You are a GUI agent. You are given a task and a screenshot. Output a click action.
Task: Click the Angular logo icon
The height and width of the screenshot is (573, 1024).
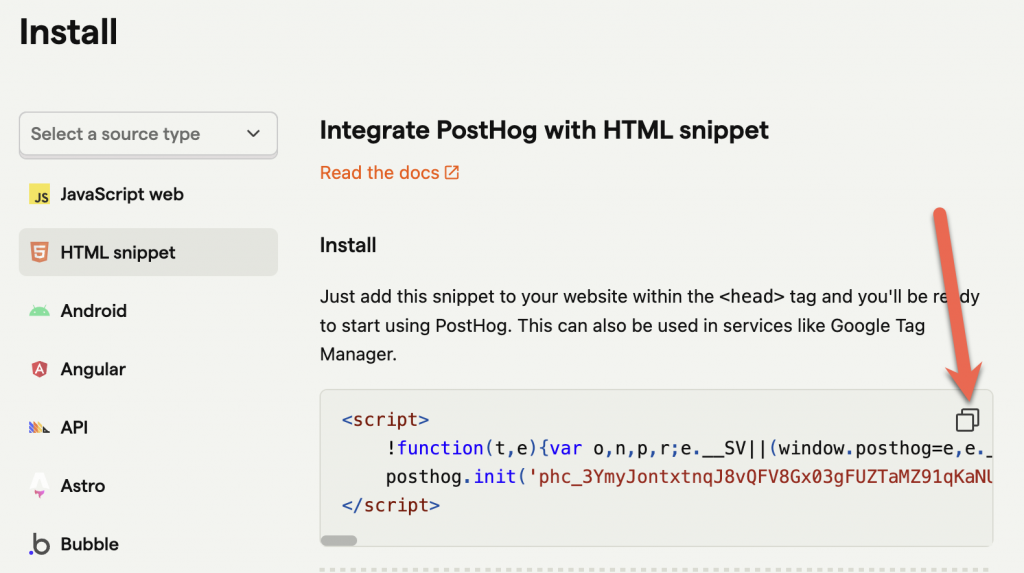tap(39, 369)
